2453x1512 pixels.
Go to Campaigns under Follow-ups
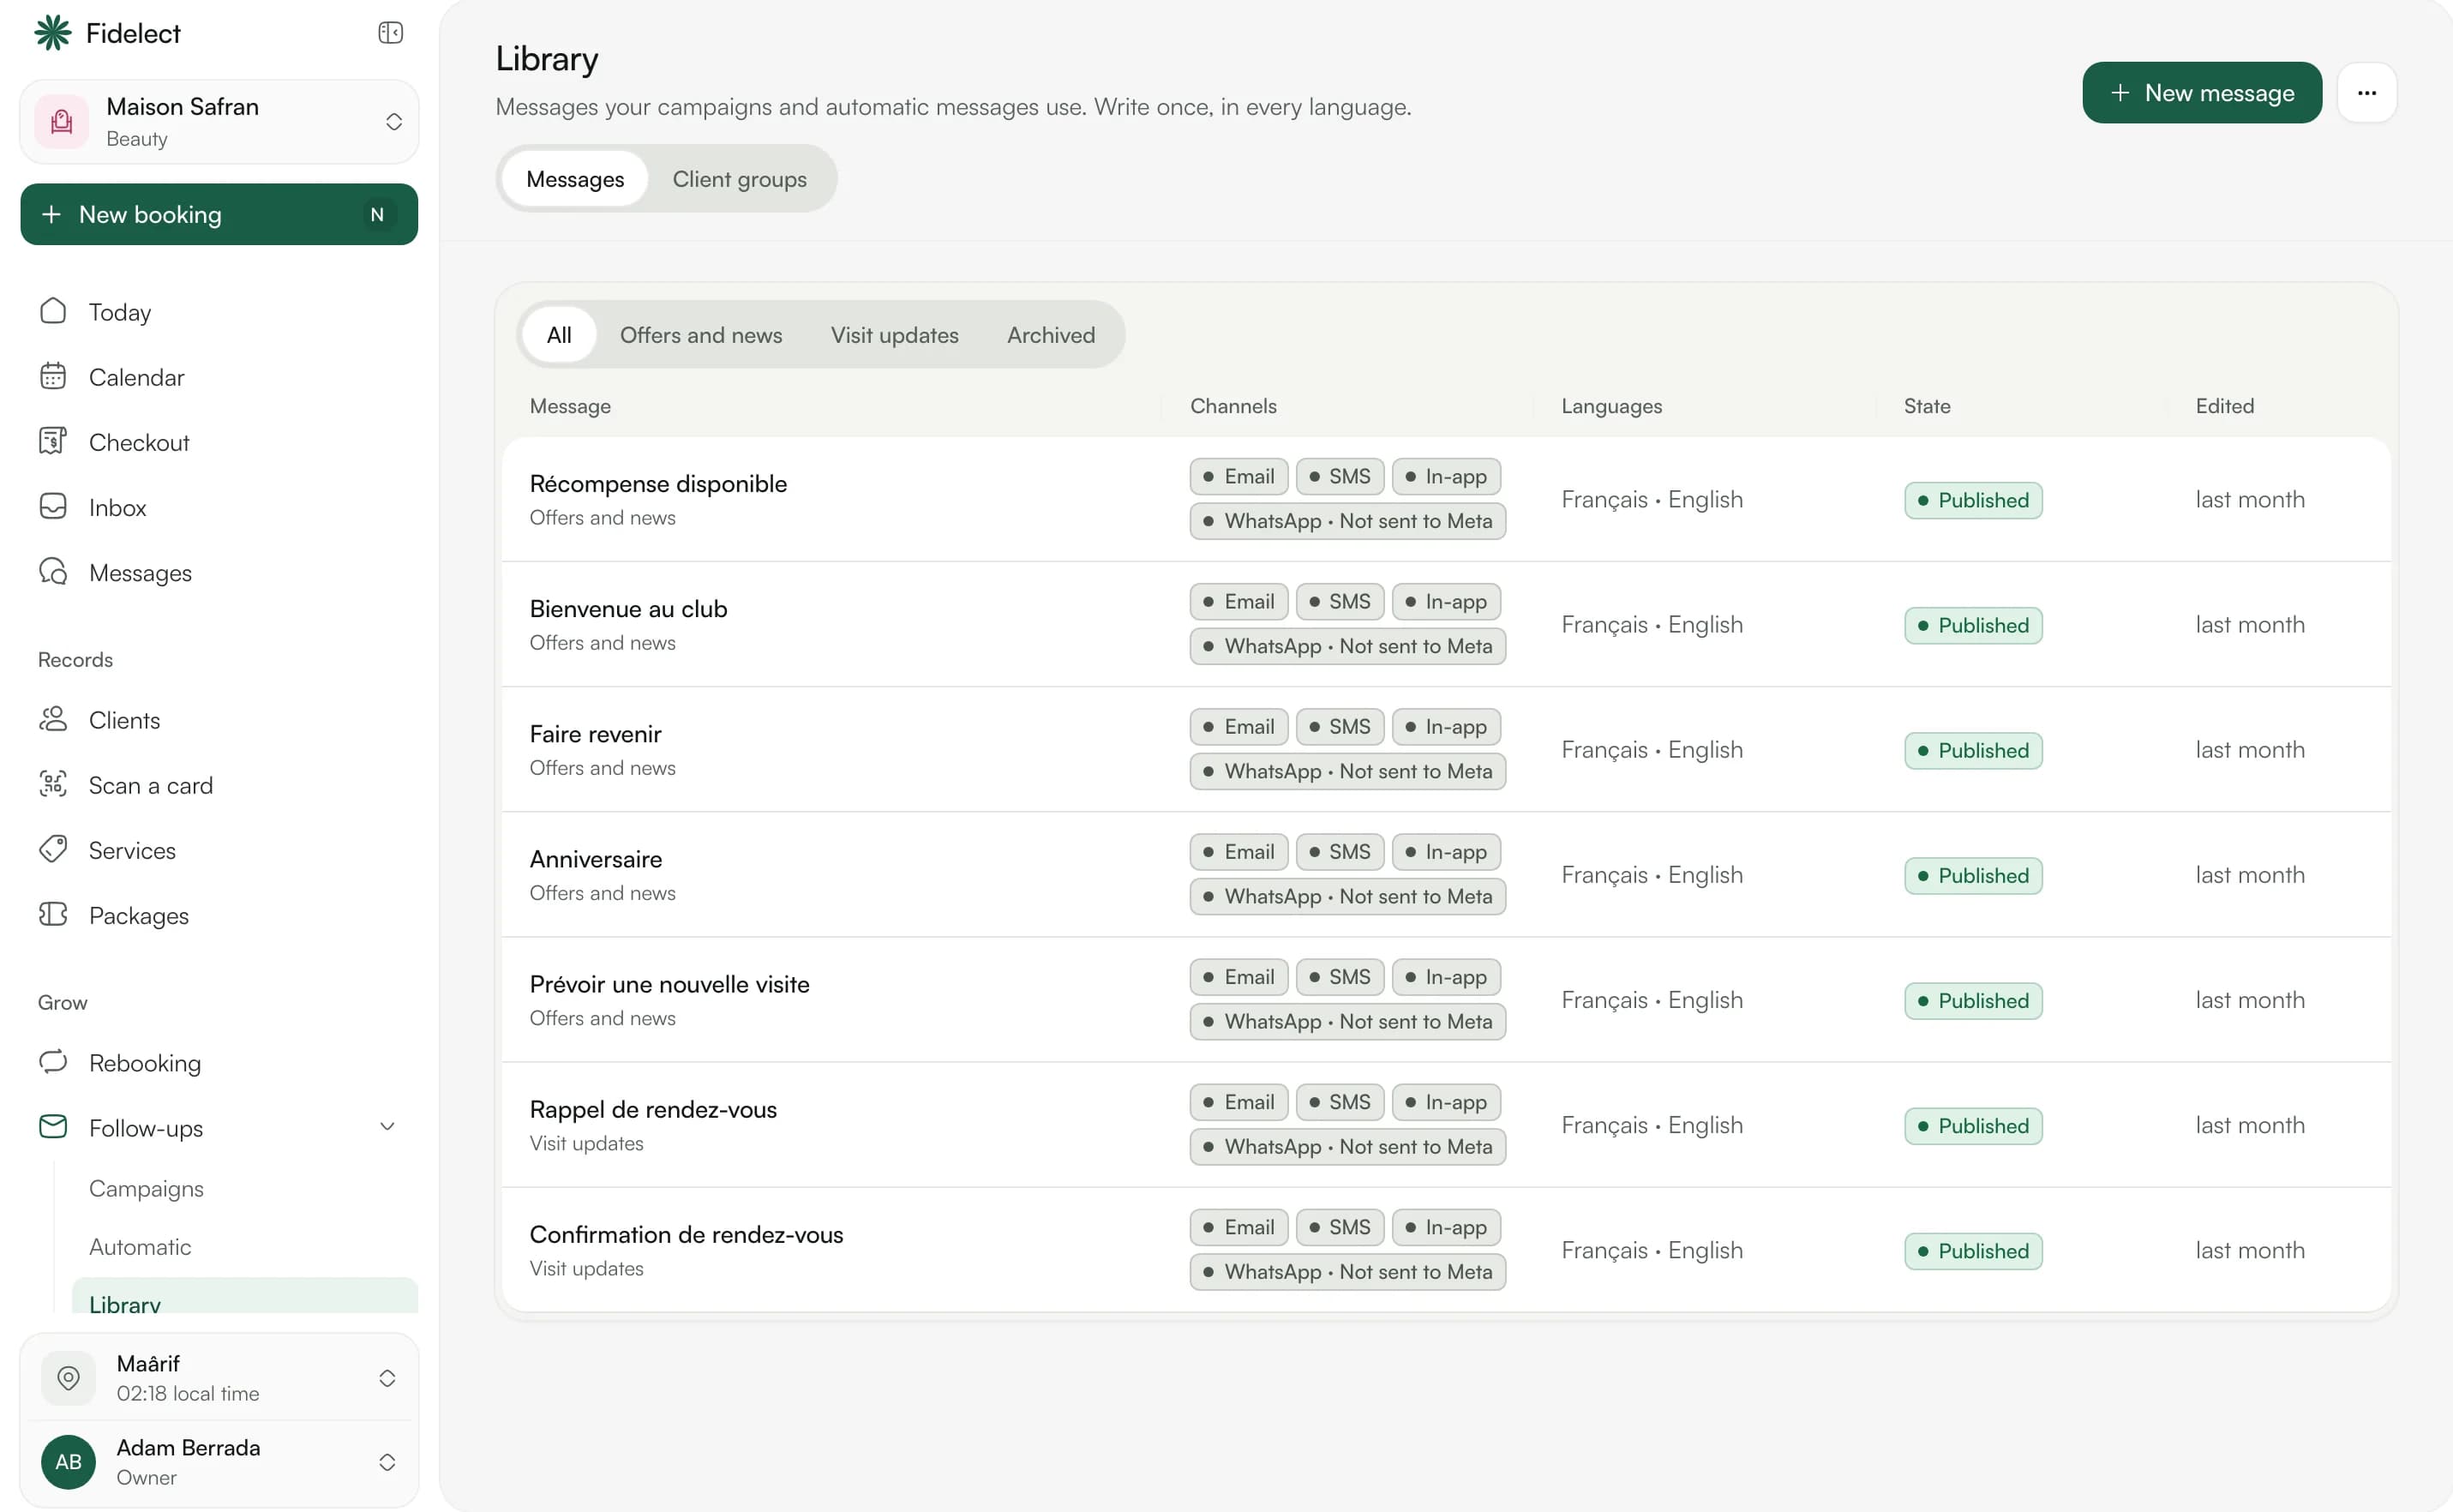[146, 1188]
